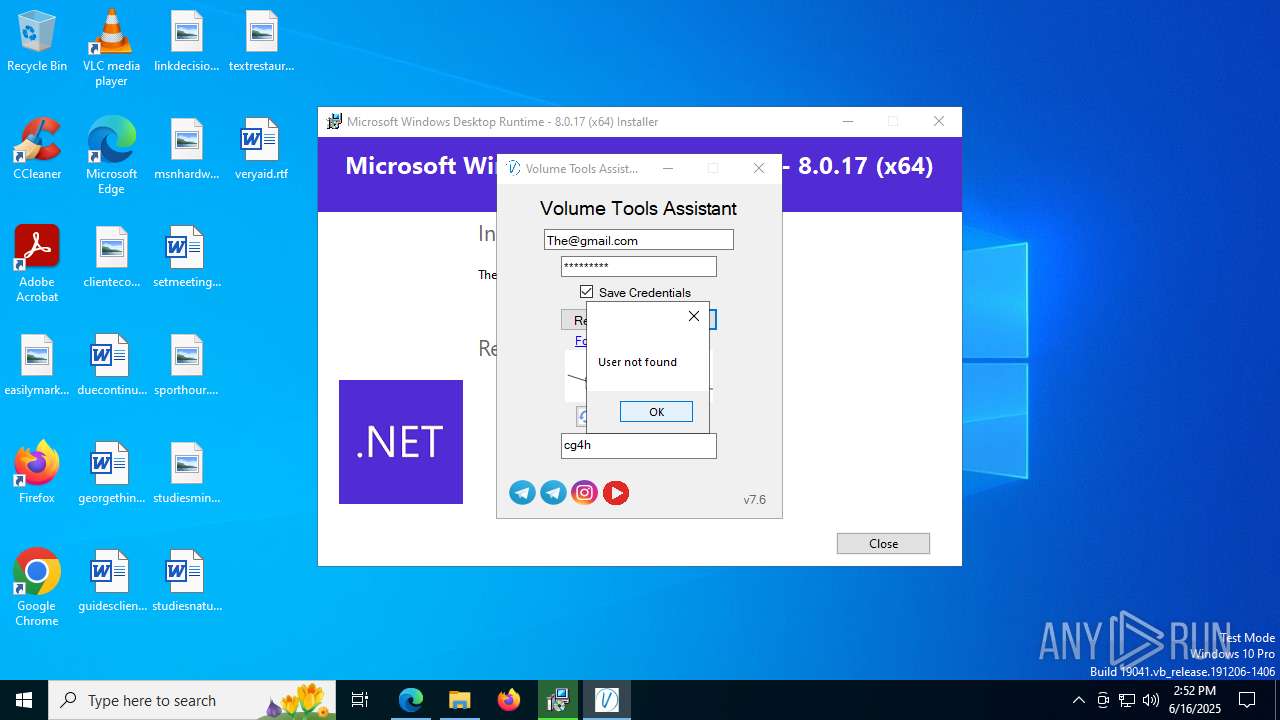Screen dimensions: 1280x720
Task: Select the georgethin... Word document
Action: point(111,474)
